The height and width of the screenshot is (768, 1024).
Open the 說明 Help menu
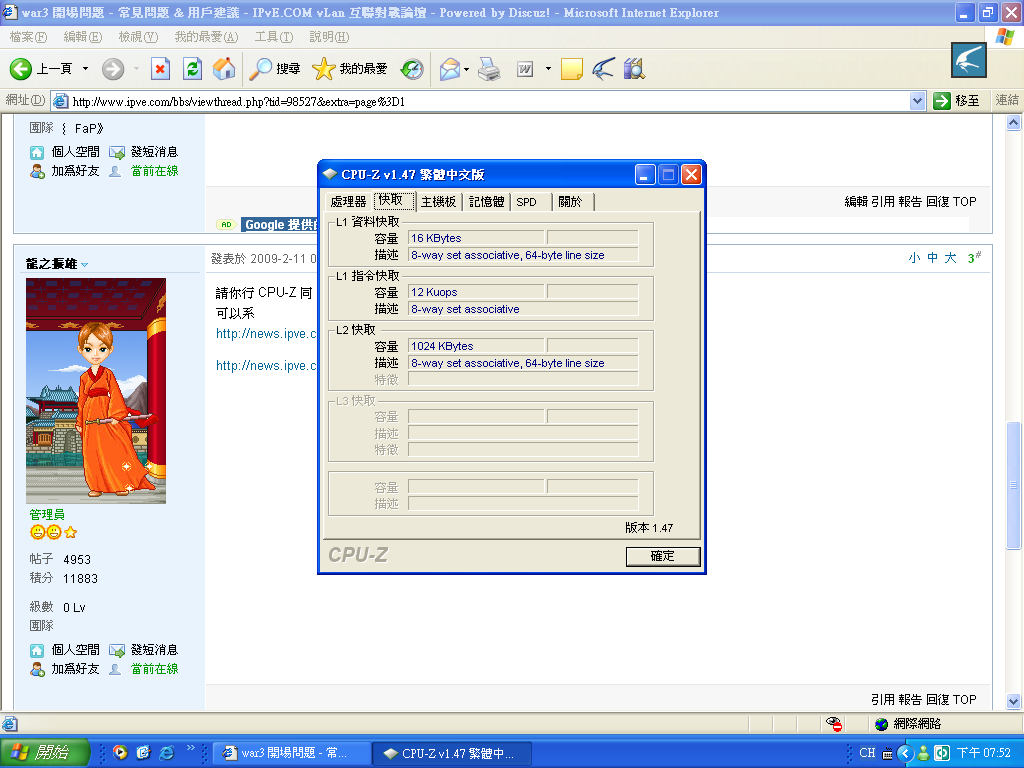coord(329,37)
